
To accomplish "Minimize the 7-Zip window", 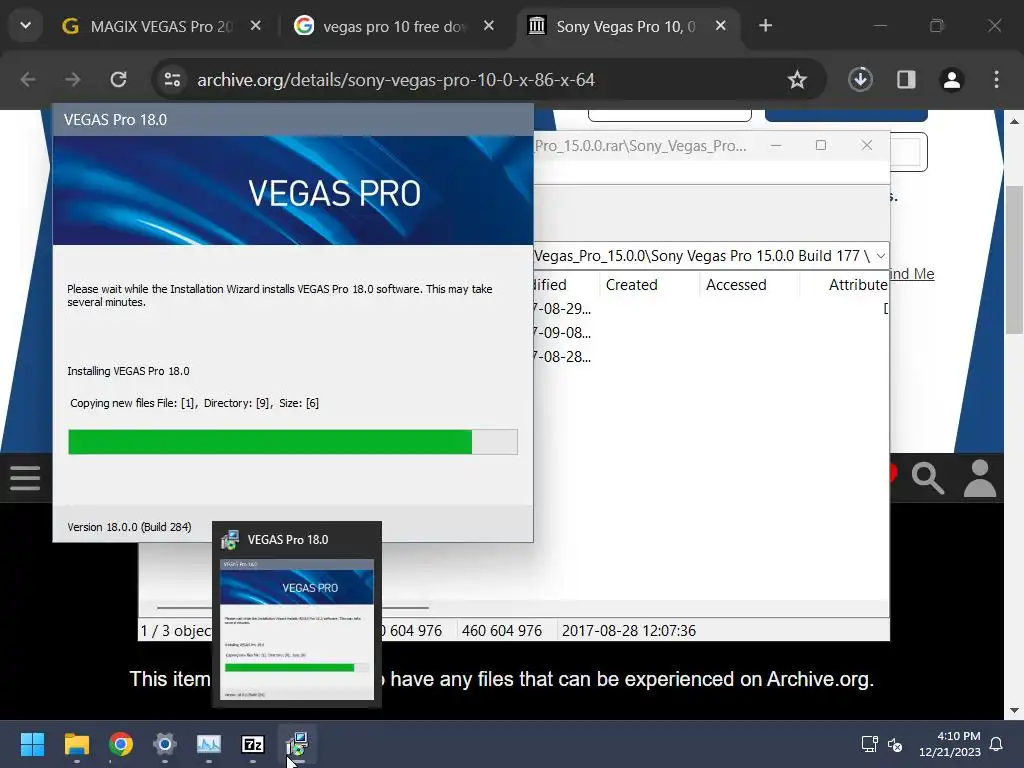I will (776, 146).
